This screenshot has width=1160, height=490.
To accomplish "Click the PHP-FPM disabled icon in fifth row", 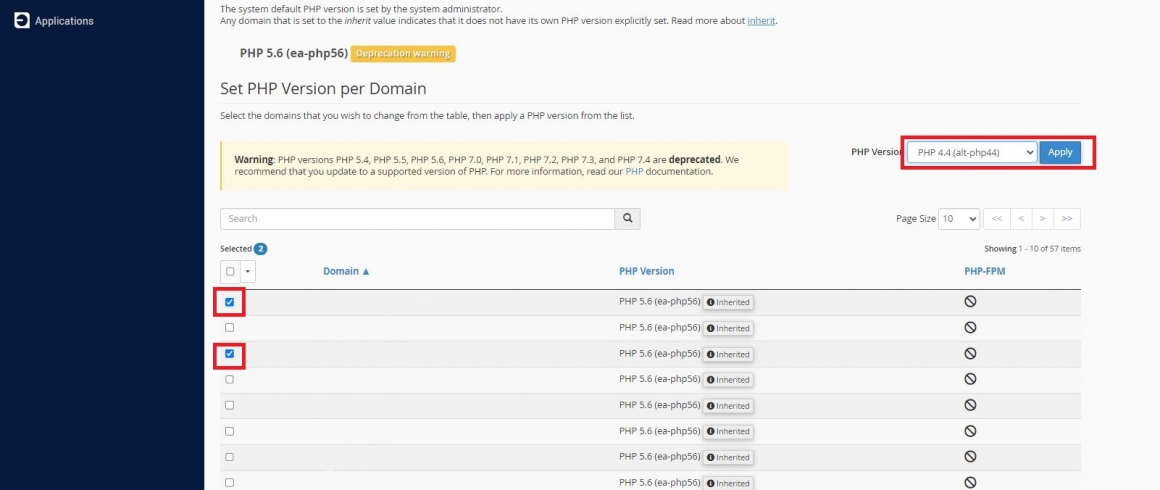I will pyautogui.click(x=971, y=405).
